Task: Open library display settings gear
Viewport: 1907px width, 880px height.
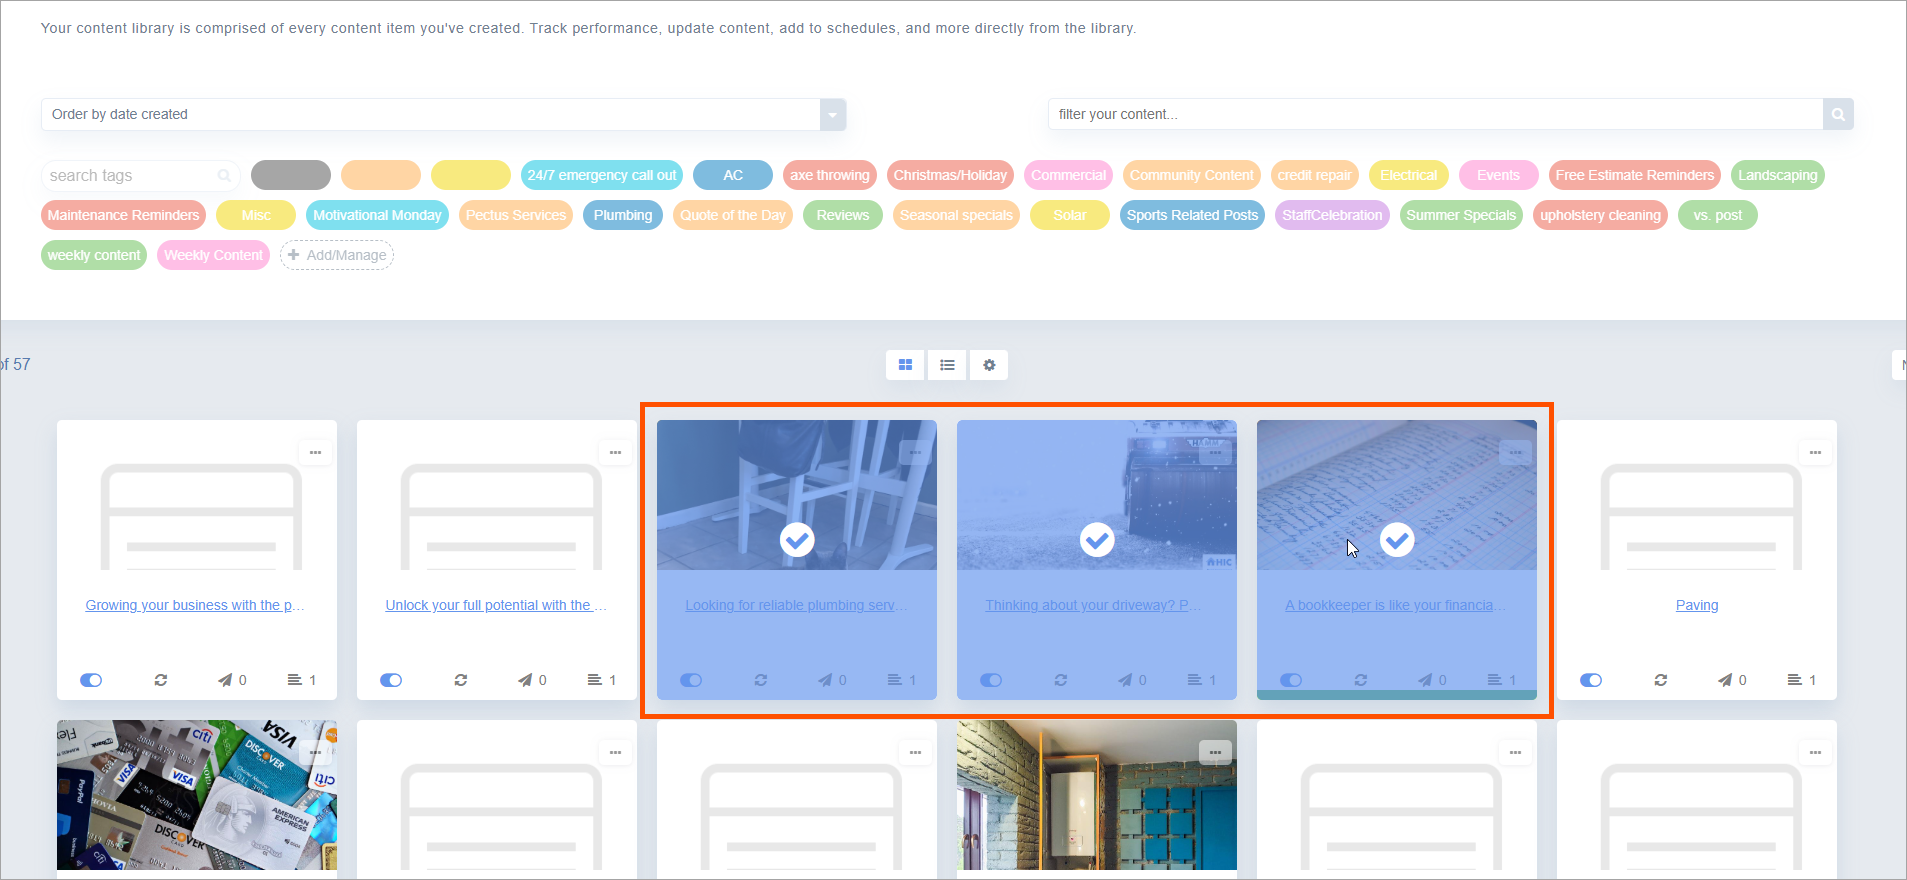Action: (x=989, y=365)
